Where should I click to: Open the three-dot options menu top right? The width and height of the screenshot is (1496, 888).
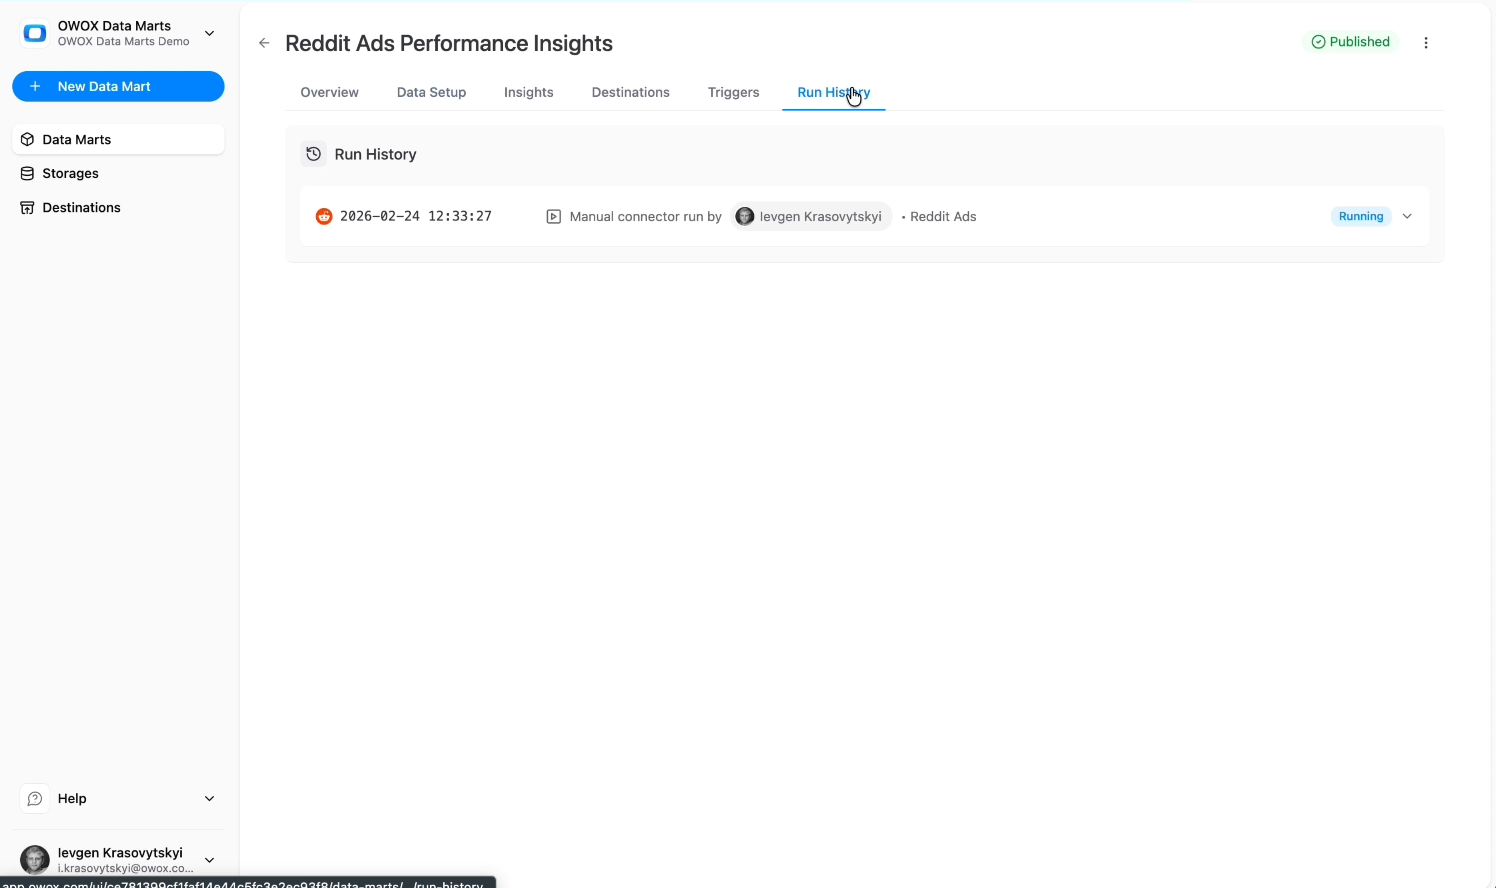[1427, 42]
